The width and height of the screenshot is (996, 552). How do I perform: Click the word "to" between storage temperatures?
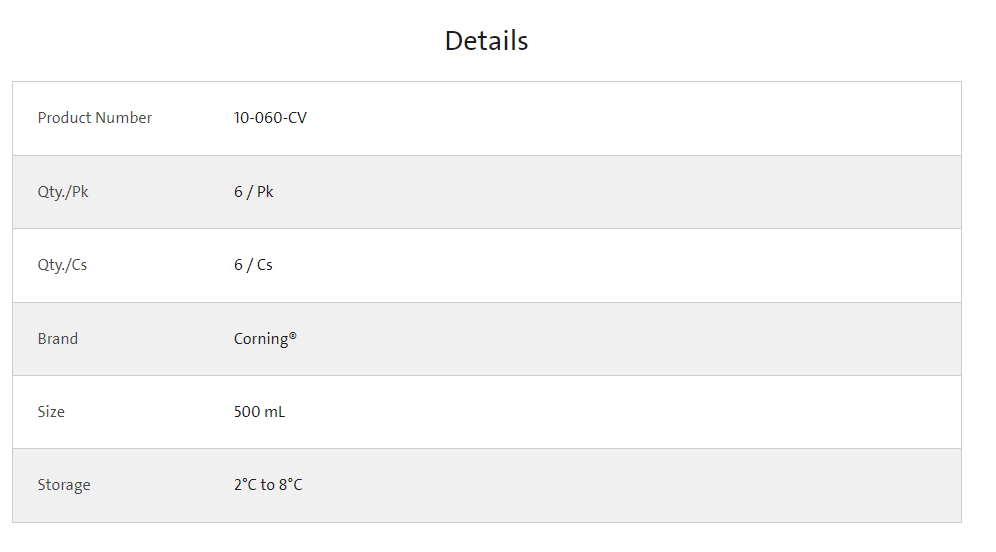(x=268, y=485)
